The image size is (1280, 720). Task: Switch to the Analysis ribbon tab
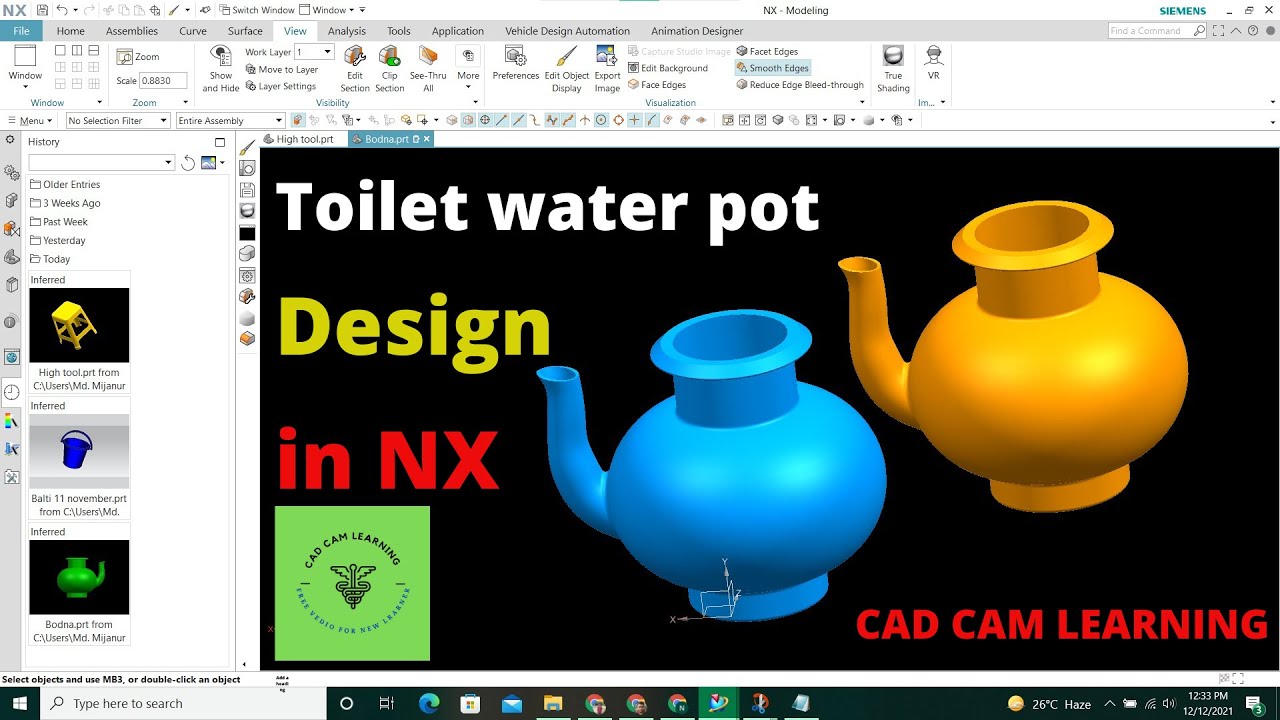point(346,31)
